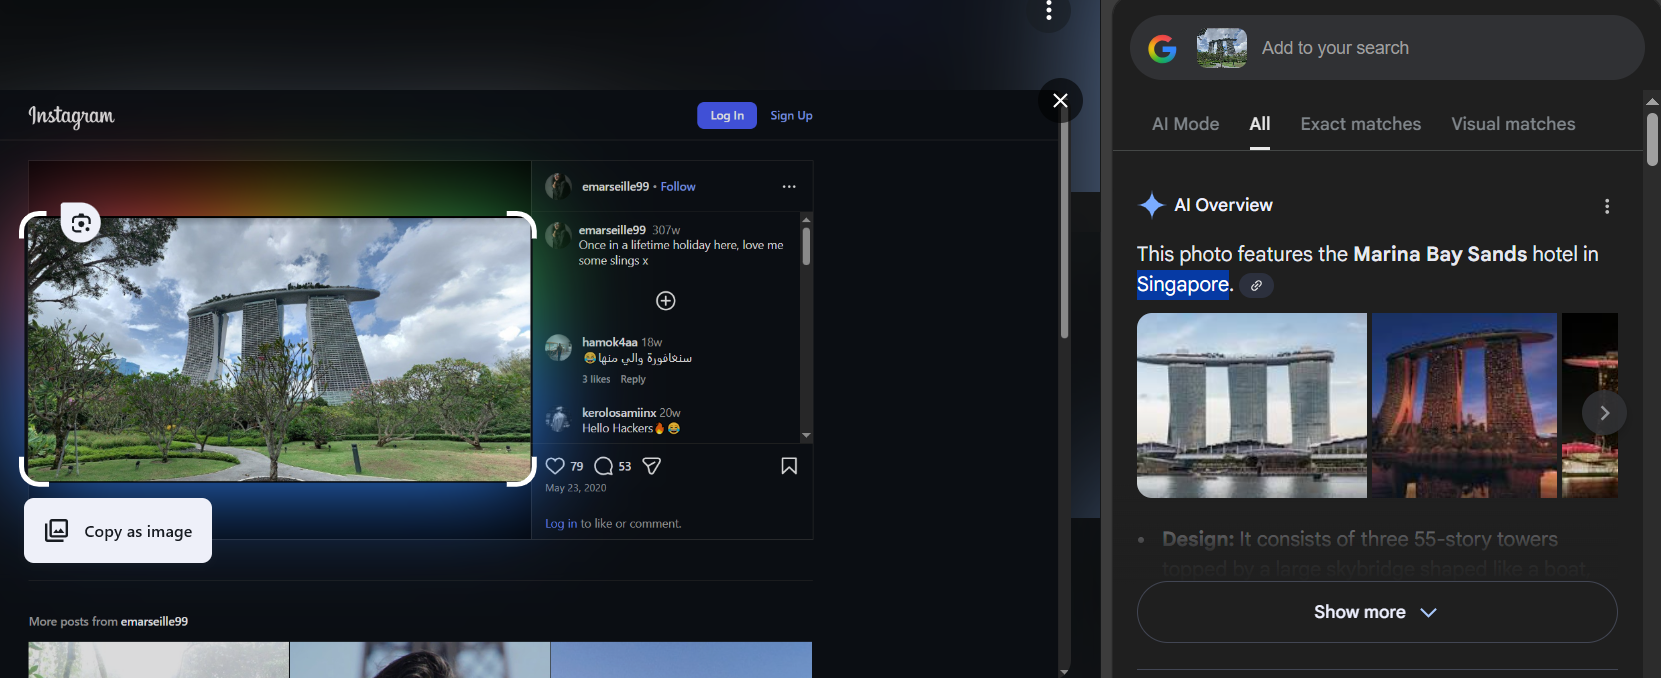Click the Log In button
Screen dimensions: 1661x678
[x=727, y=116]
